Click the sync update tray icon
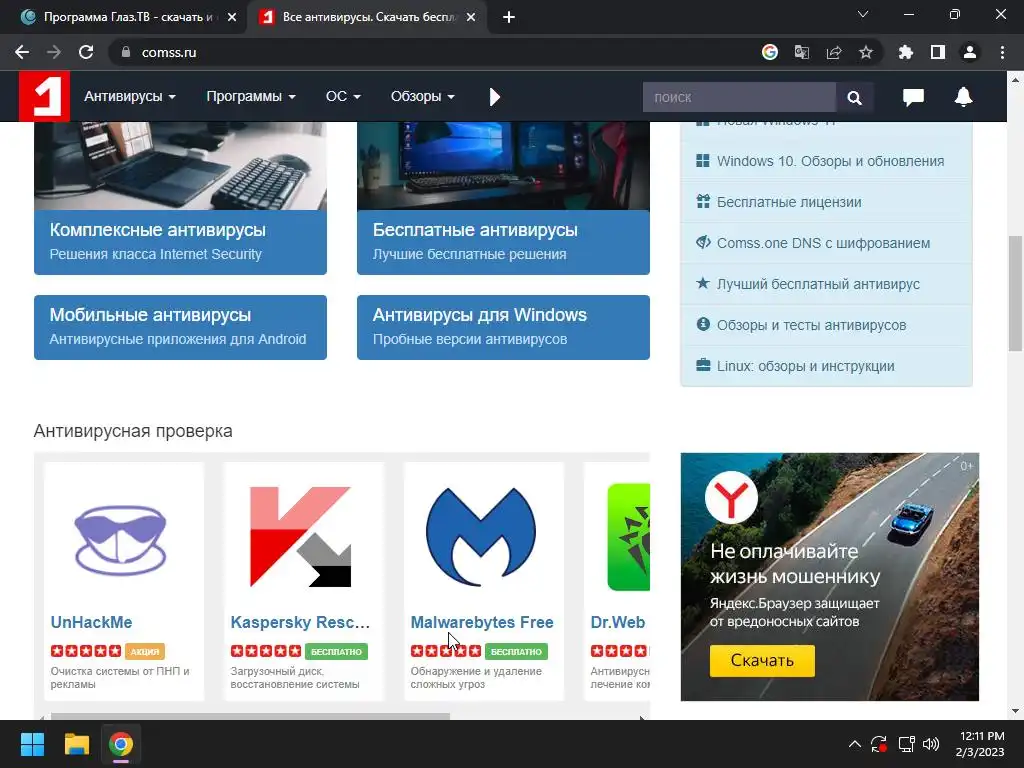The height and width of the screenshot is (768, 1024). pyautogui.click(x=879, y=744)
